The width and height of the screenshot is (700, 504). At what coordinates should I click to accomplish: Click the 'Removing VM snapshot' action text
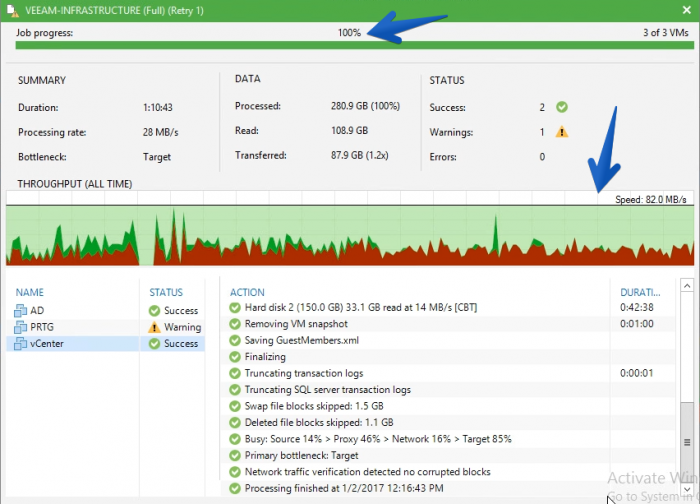pyautogui.click(x=296, y=324)
